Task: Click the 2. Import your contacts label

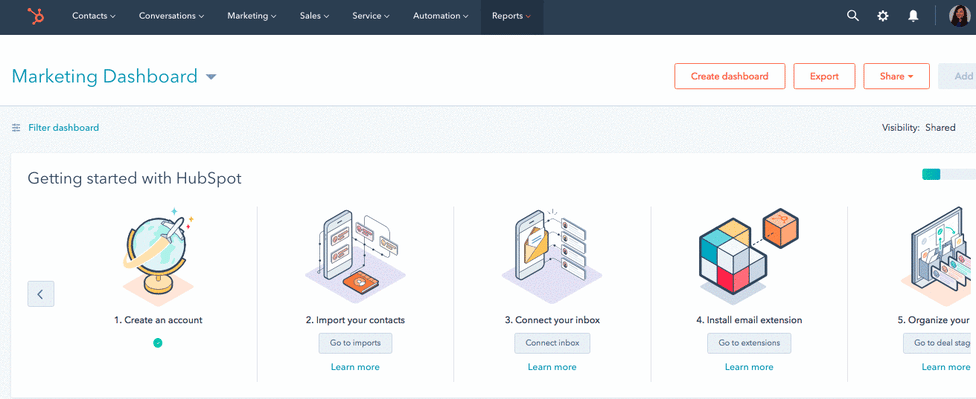Action: [355, 320]
